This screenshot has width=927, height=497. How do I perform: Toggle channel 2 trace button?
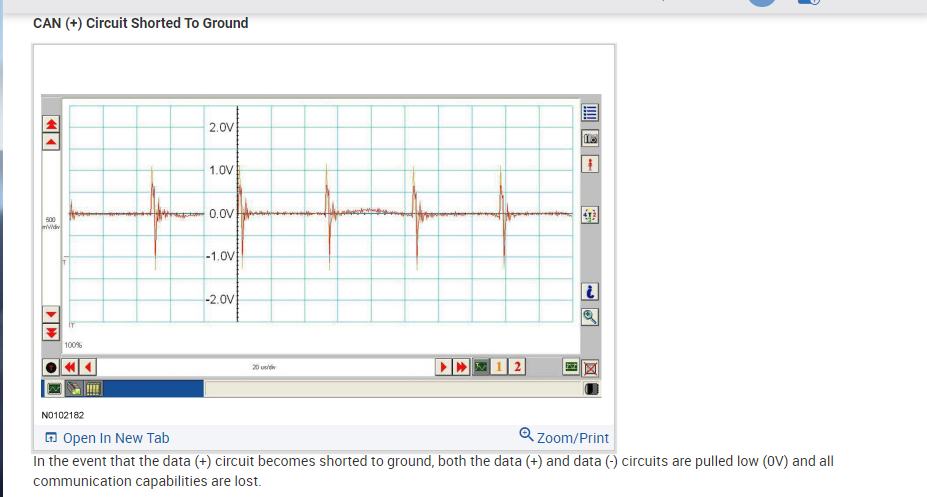click(x=517, y=367)
